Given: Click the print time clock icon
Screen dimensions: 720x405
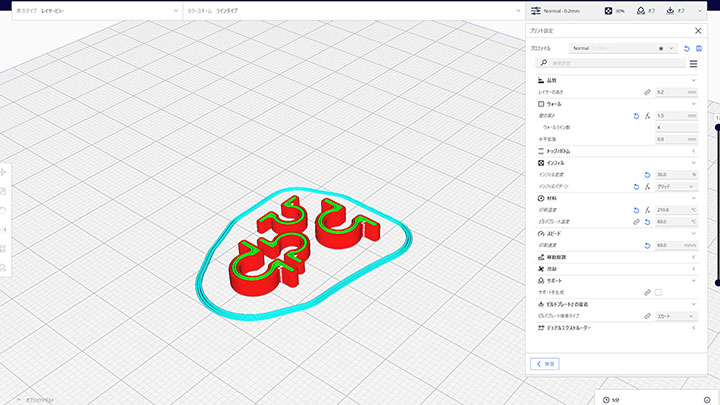Looking at the screenshot, I should click(x=606, y=400).
